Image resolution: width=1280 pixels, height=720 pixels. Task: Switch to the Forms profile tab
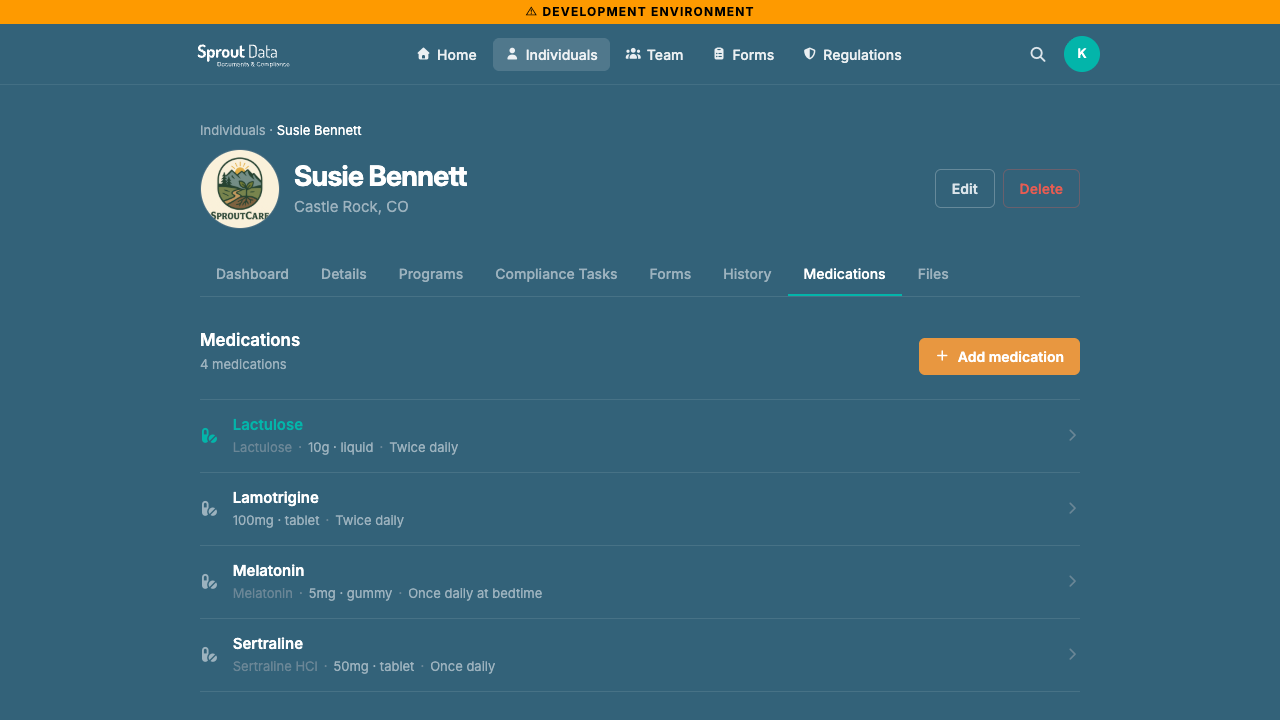[x=670, y=274]
